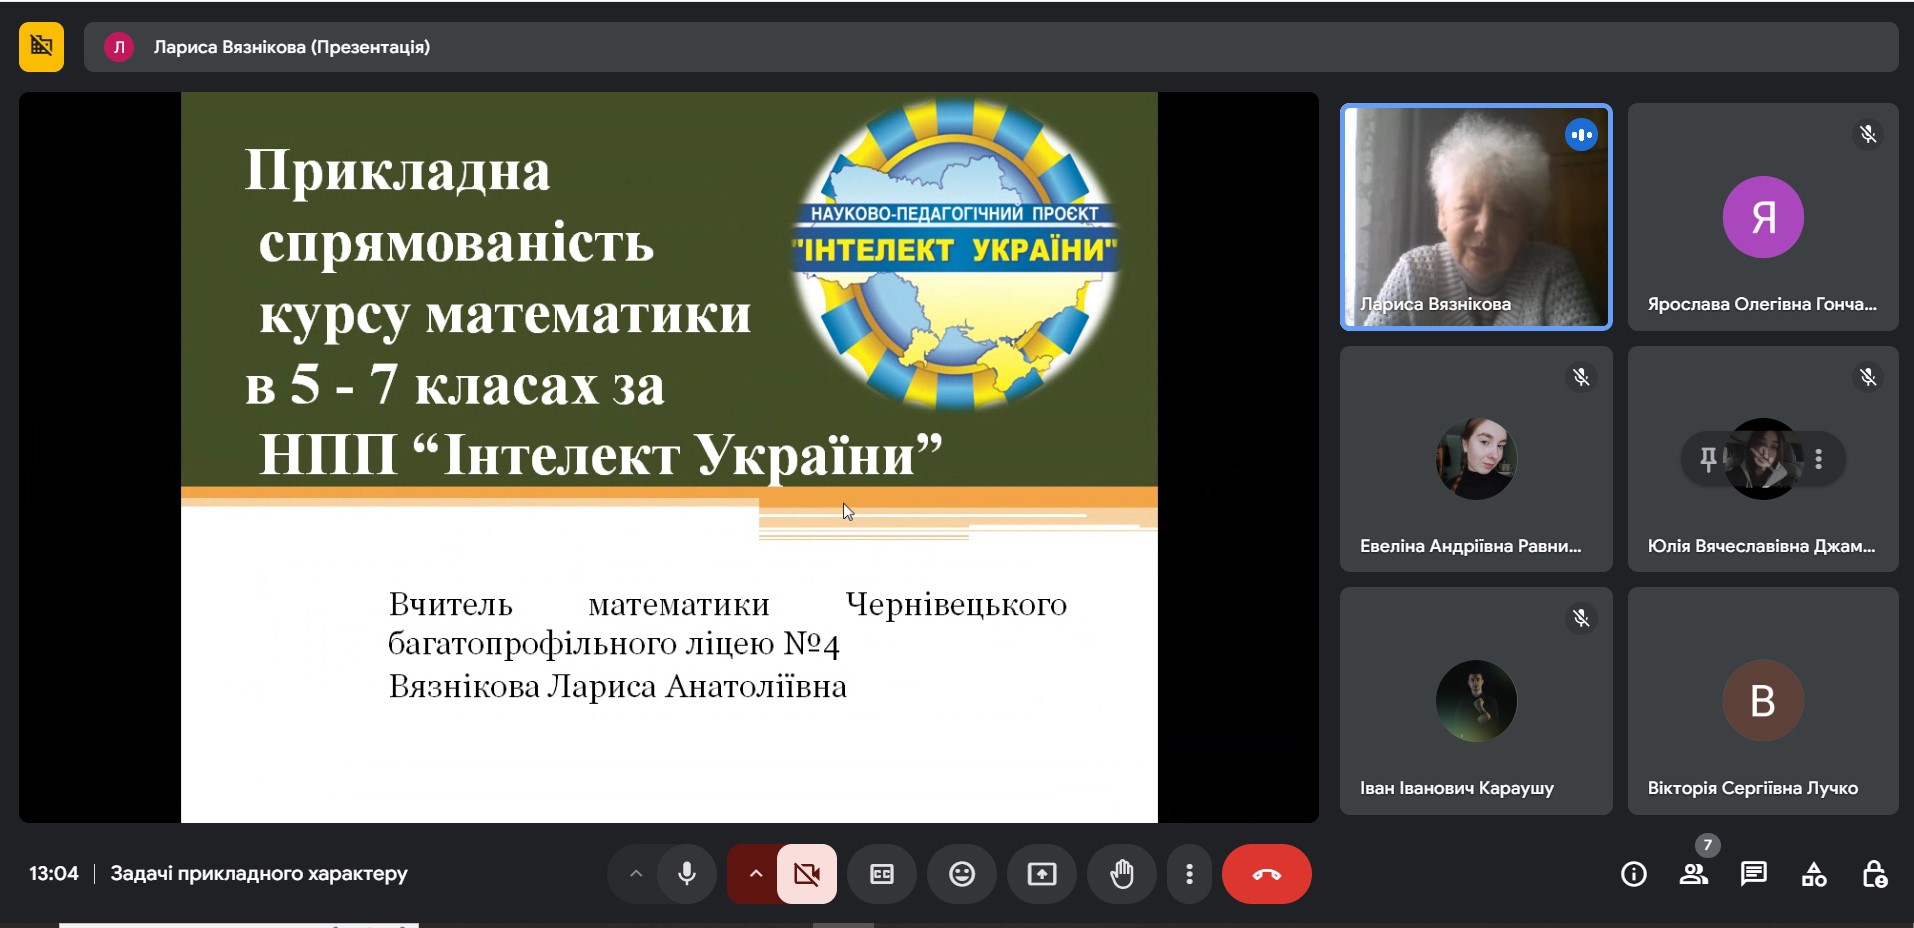1914x928 pixels.
Task: Show the people panel with 7 participants
Action: click(1693, 875)
